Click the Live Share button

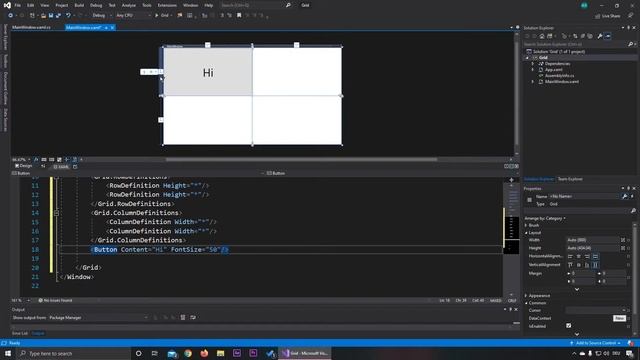click(x=608, y=16)
